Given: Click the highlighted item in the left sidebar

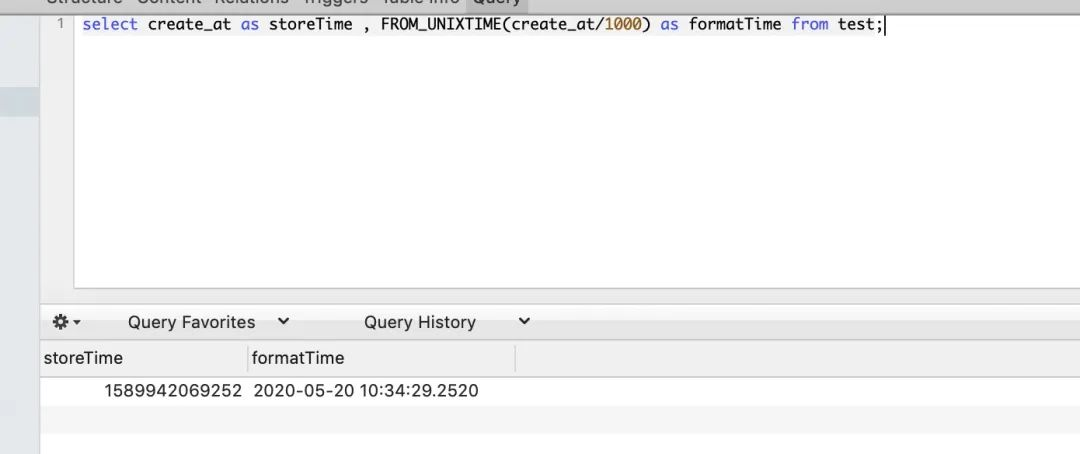Looking at the screenshot, I should pyautogui.click(x=19, y=102).
